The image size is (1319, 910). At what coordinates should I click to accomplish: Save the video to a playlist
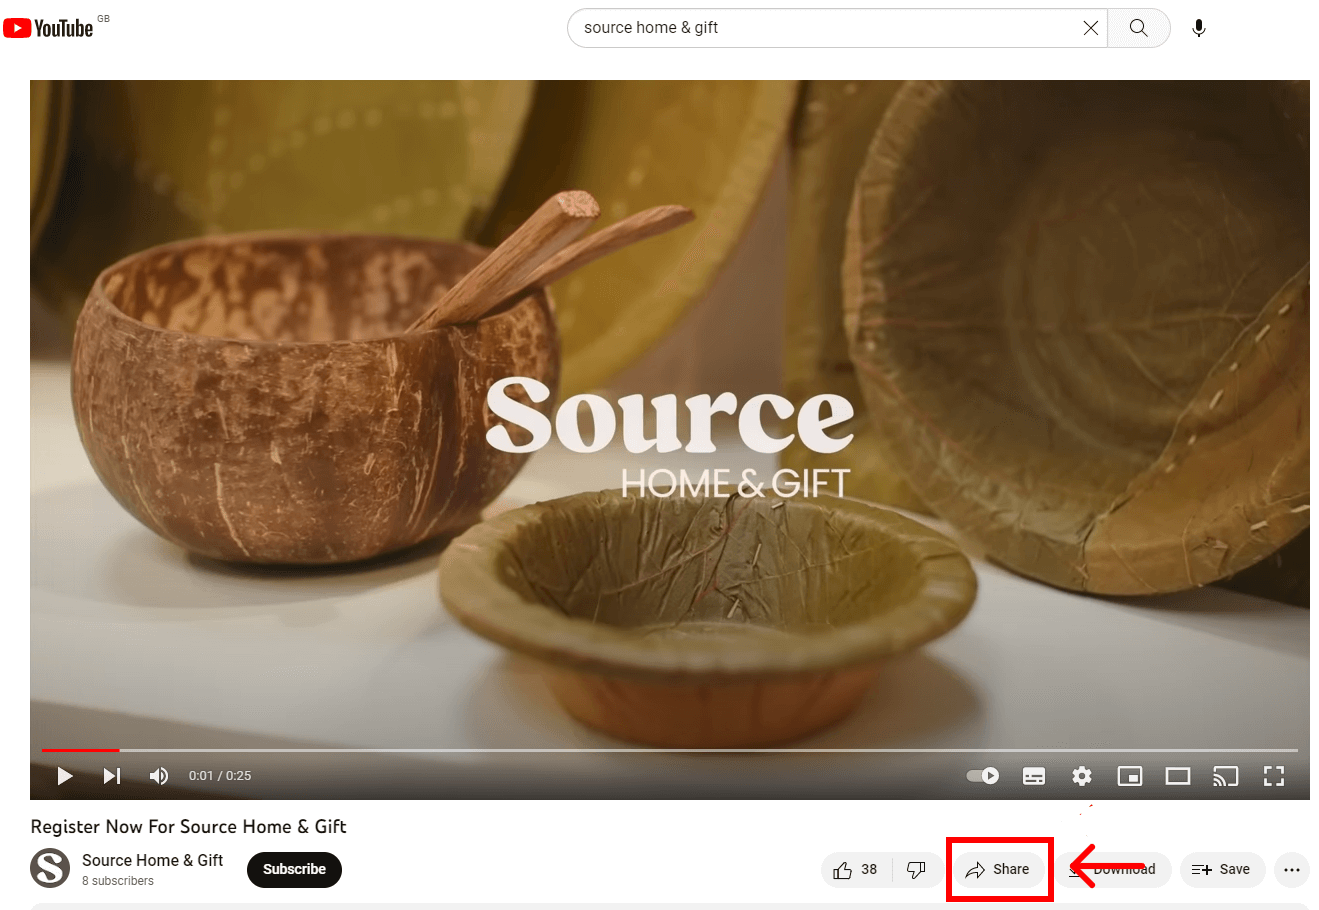coord(1222,870)
